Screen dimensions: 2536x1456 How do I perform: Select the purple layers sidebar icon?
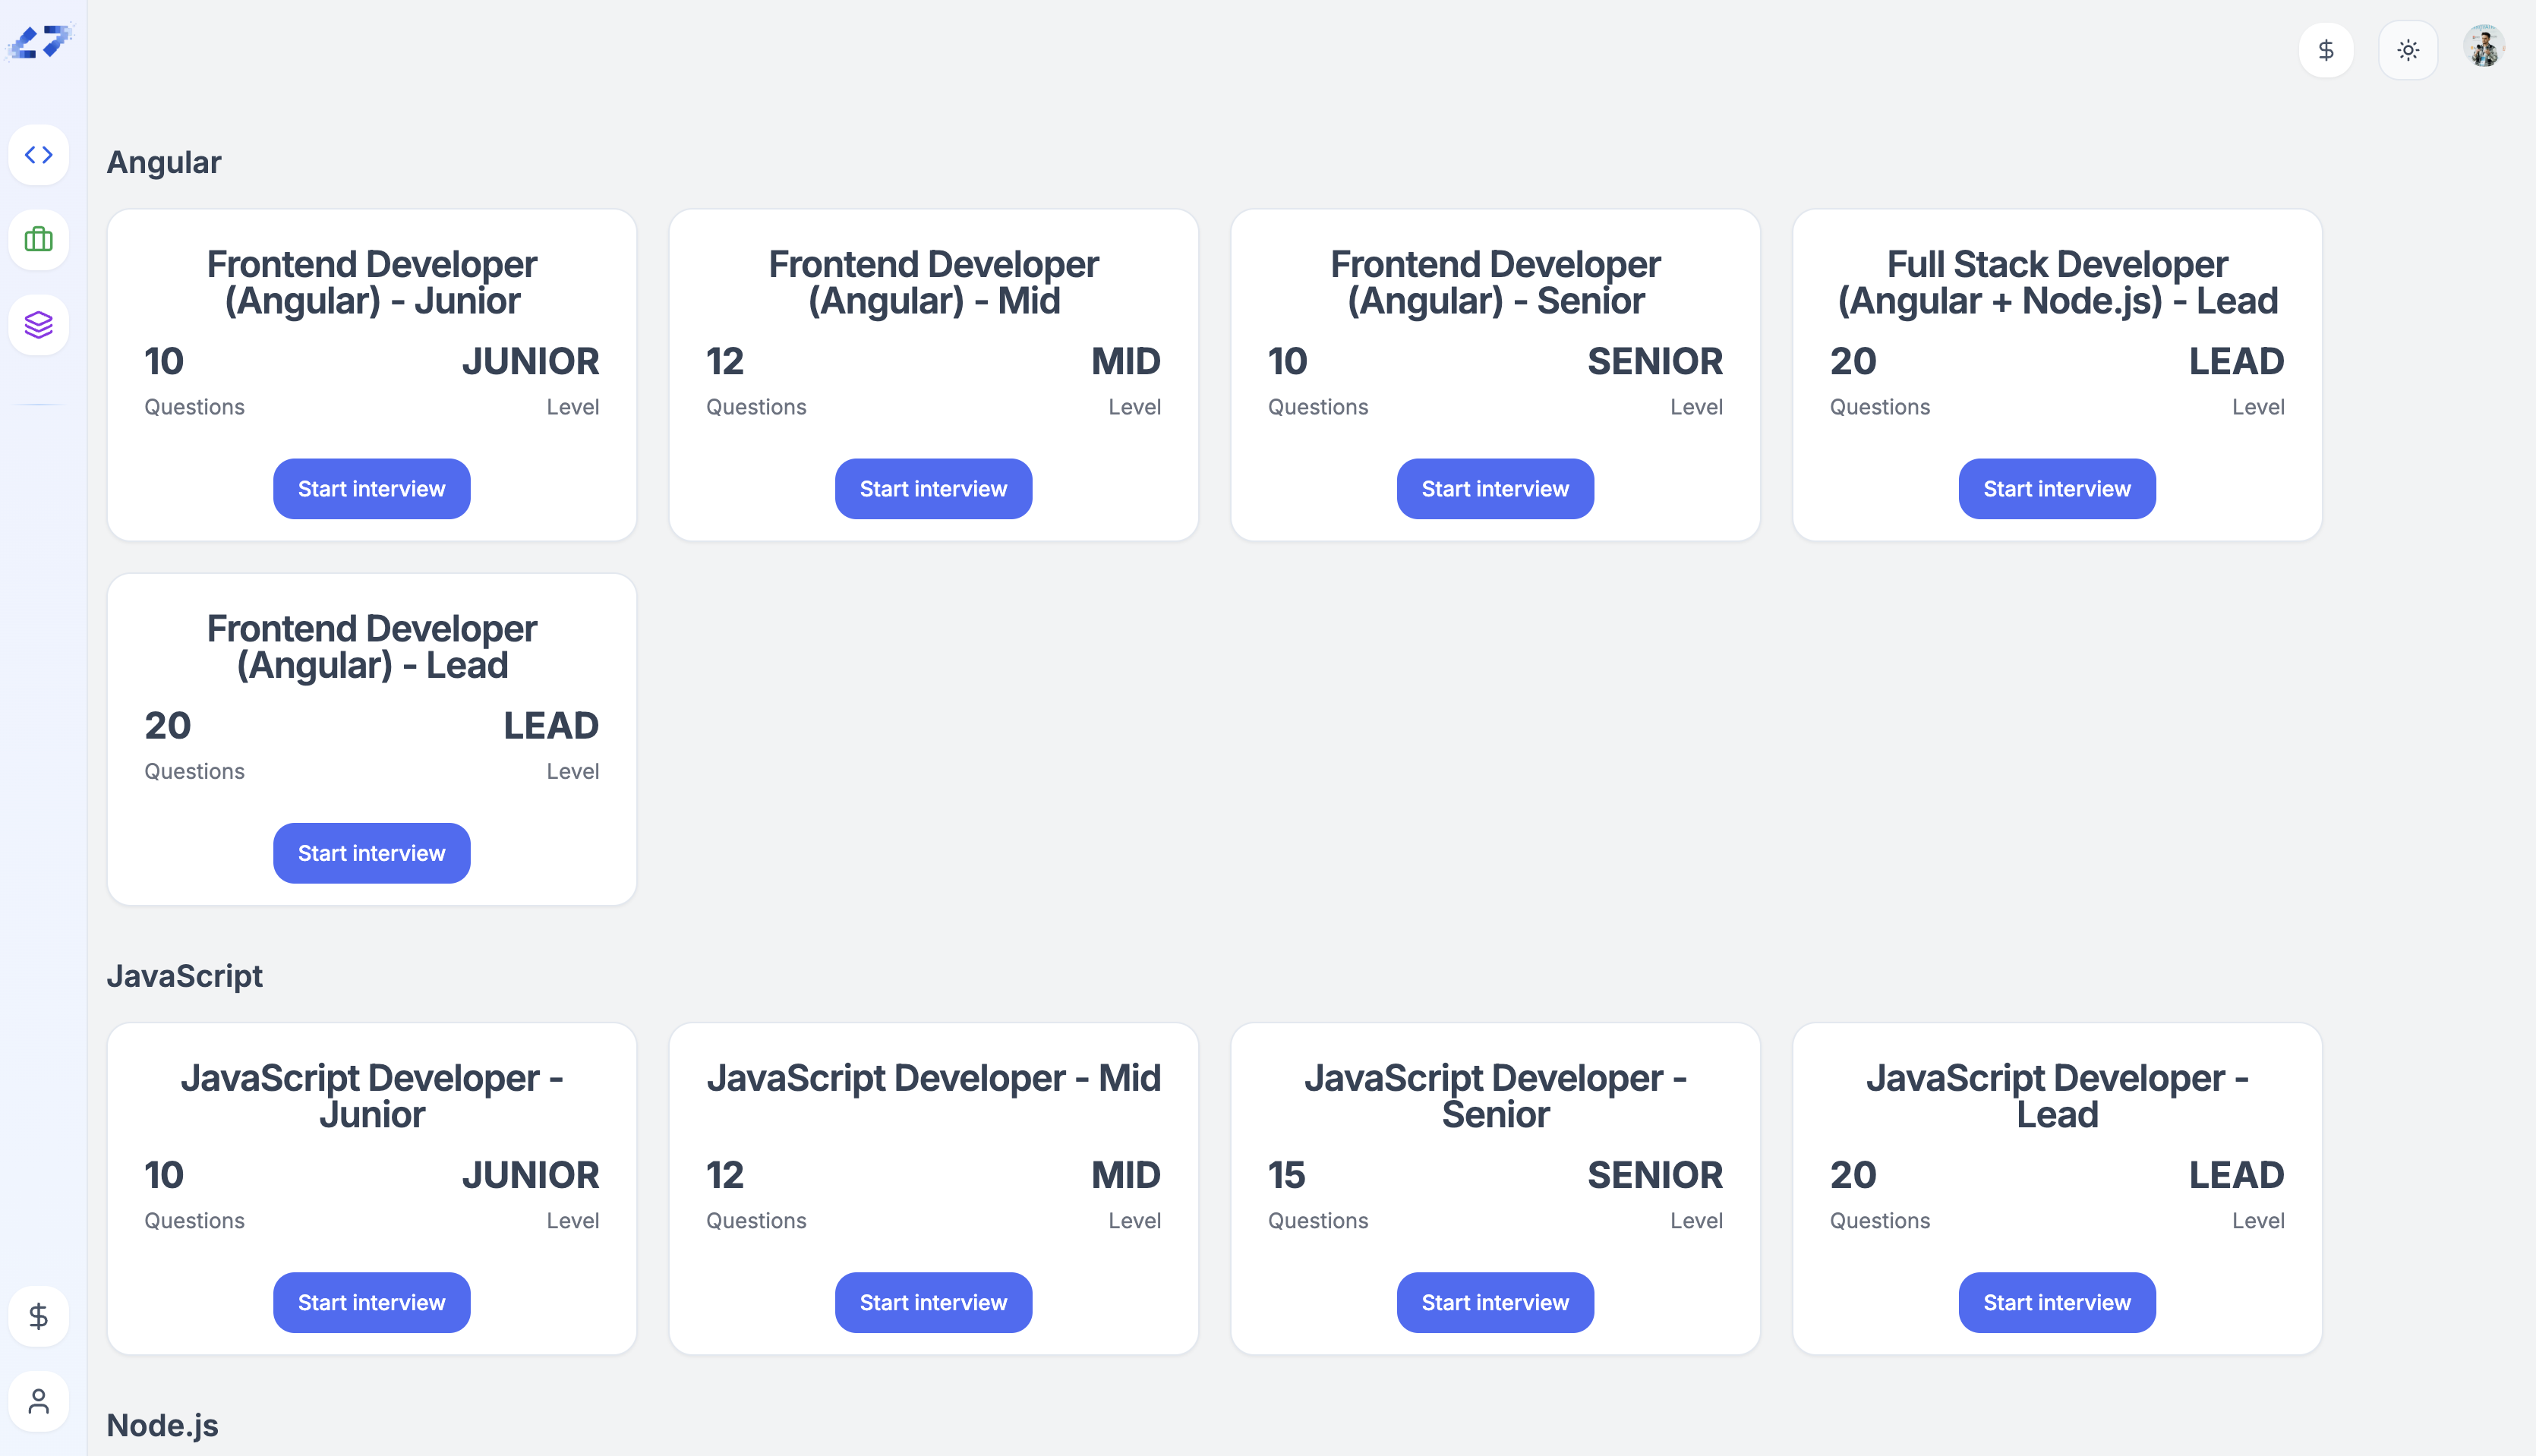39,325
